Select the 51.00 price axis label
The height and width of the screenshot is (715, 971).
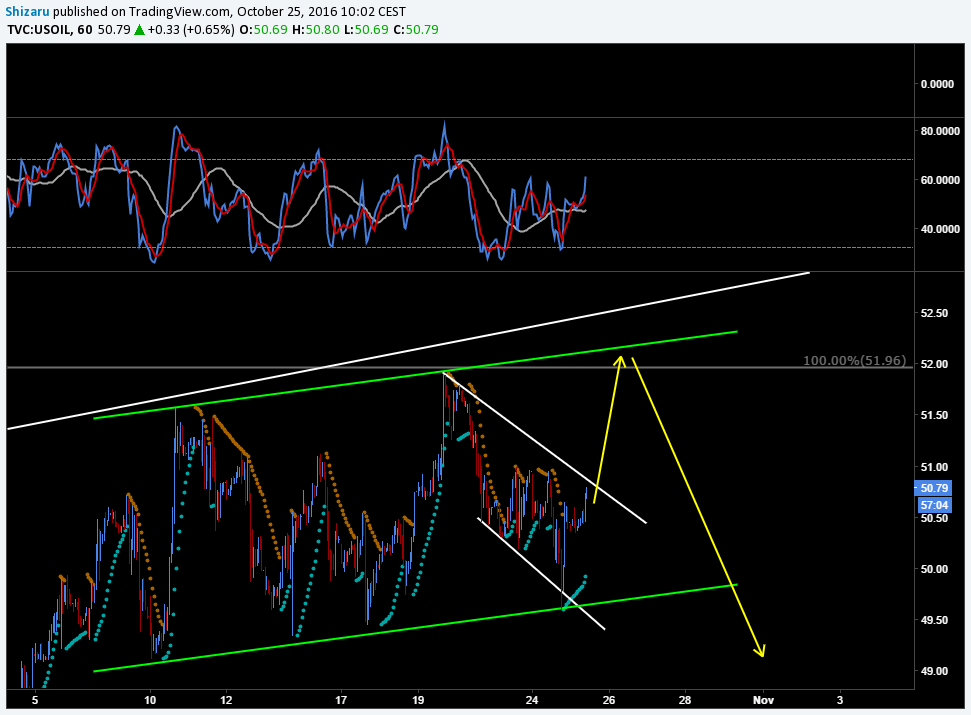[934, 467]
